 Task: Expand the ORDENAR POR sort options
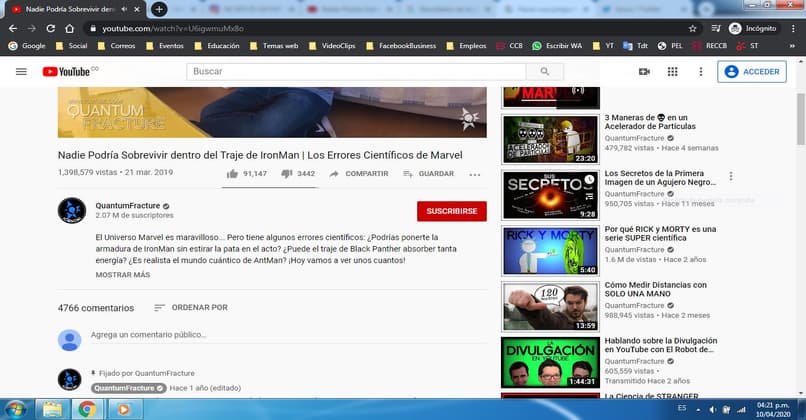pos(191,307)
